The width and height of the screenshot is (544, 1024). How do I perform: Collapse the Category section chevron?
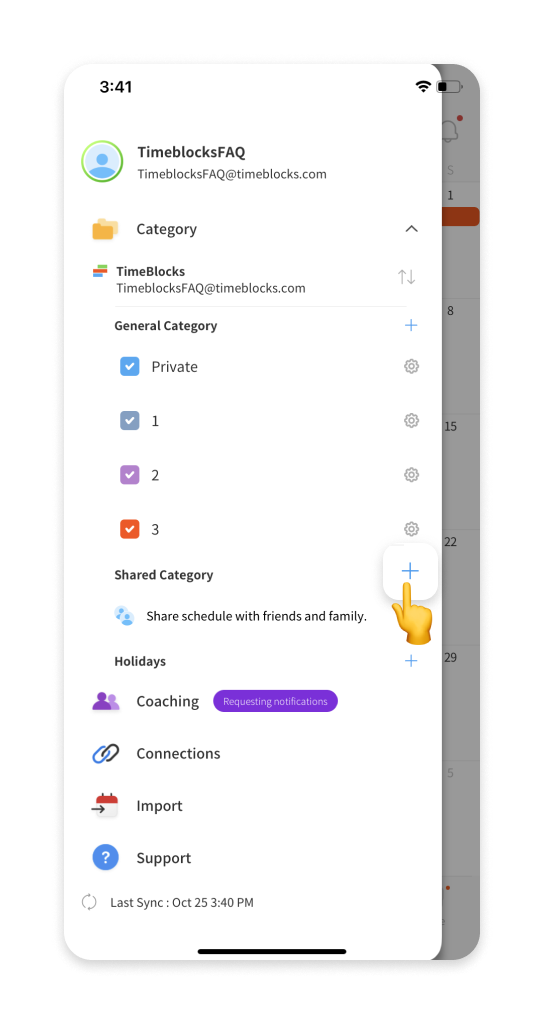click(411, 229)
